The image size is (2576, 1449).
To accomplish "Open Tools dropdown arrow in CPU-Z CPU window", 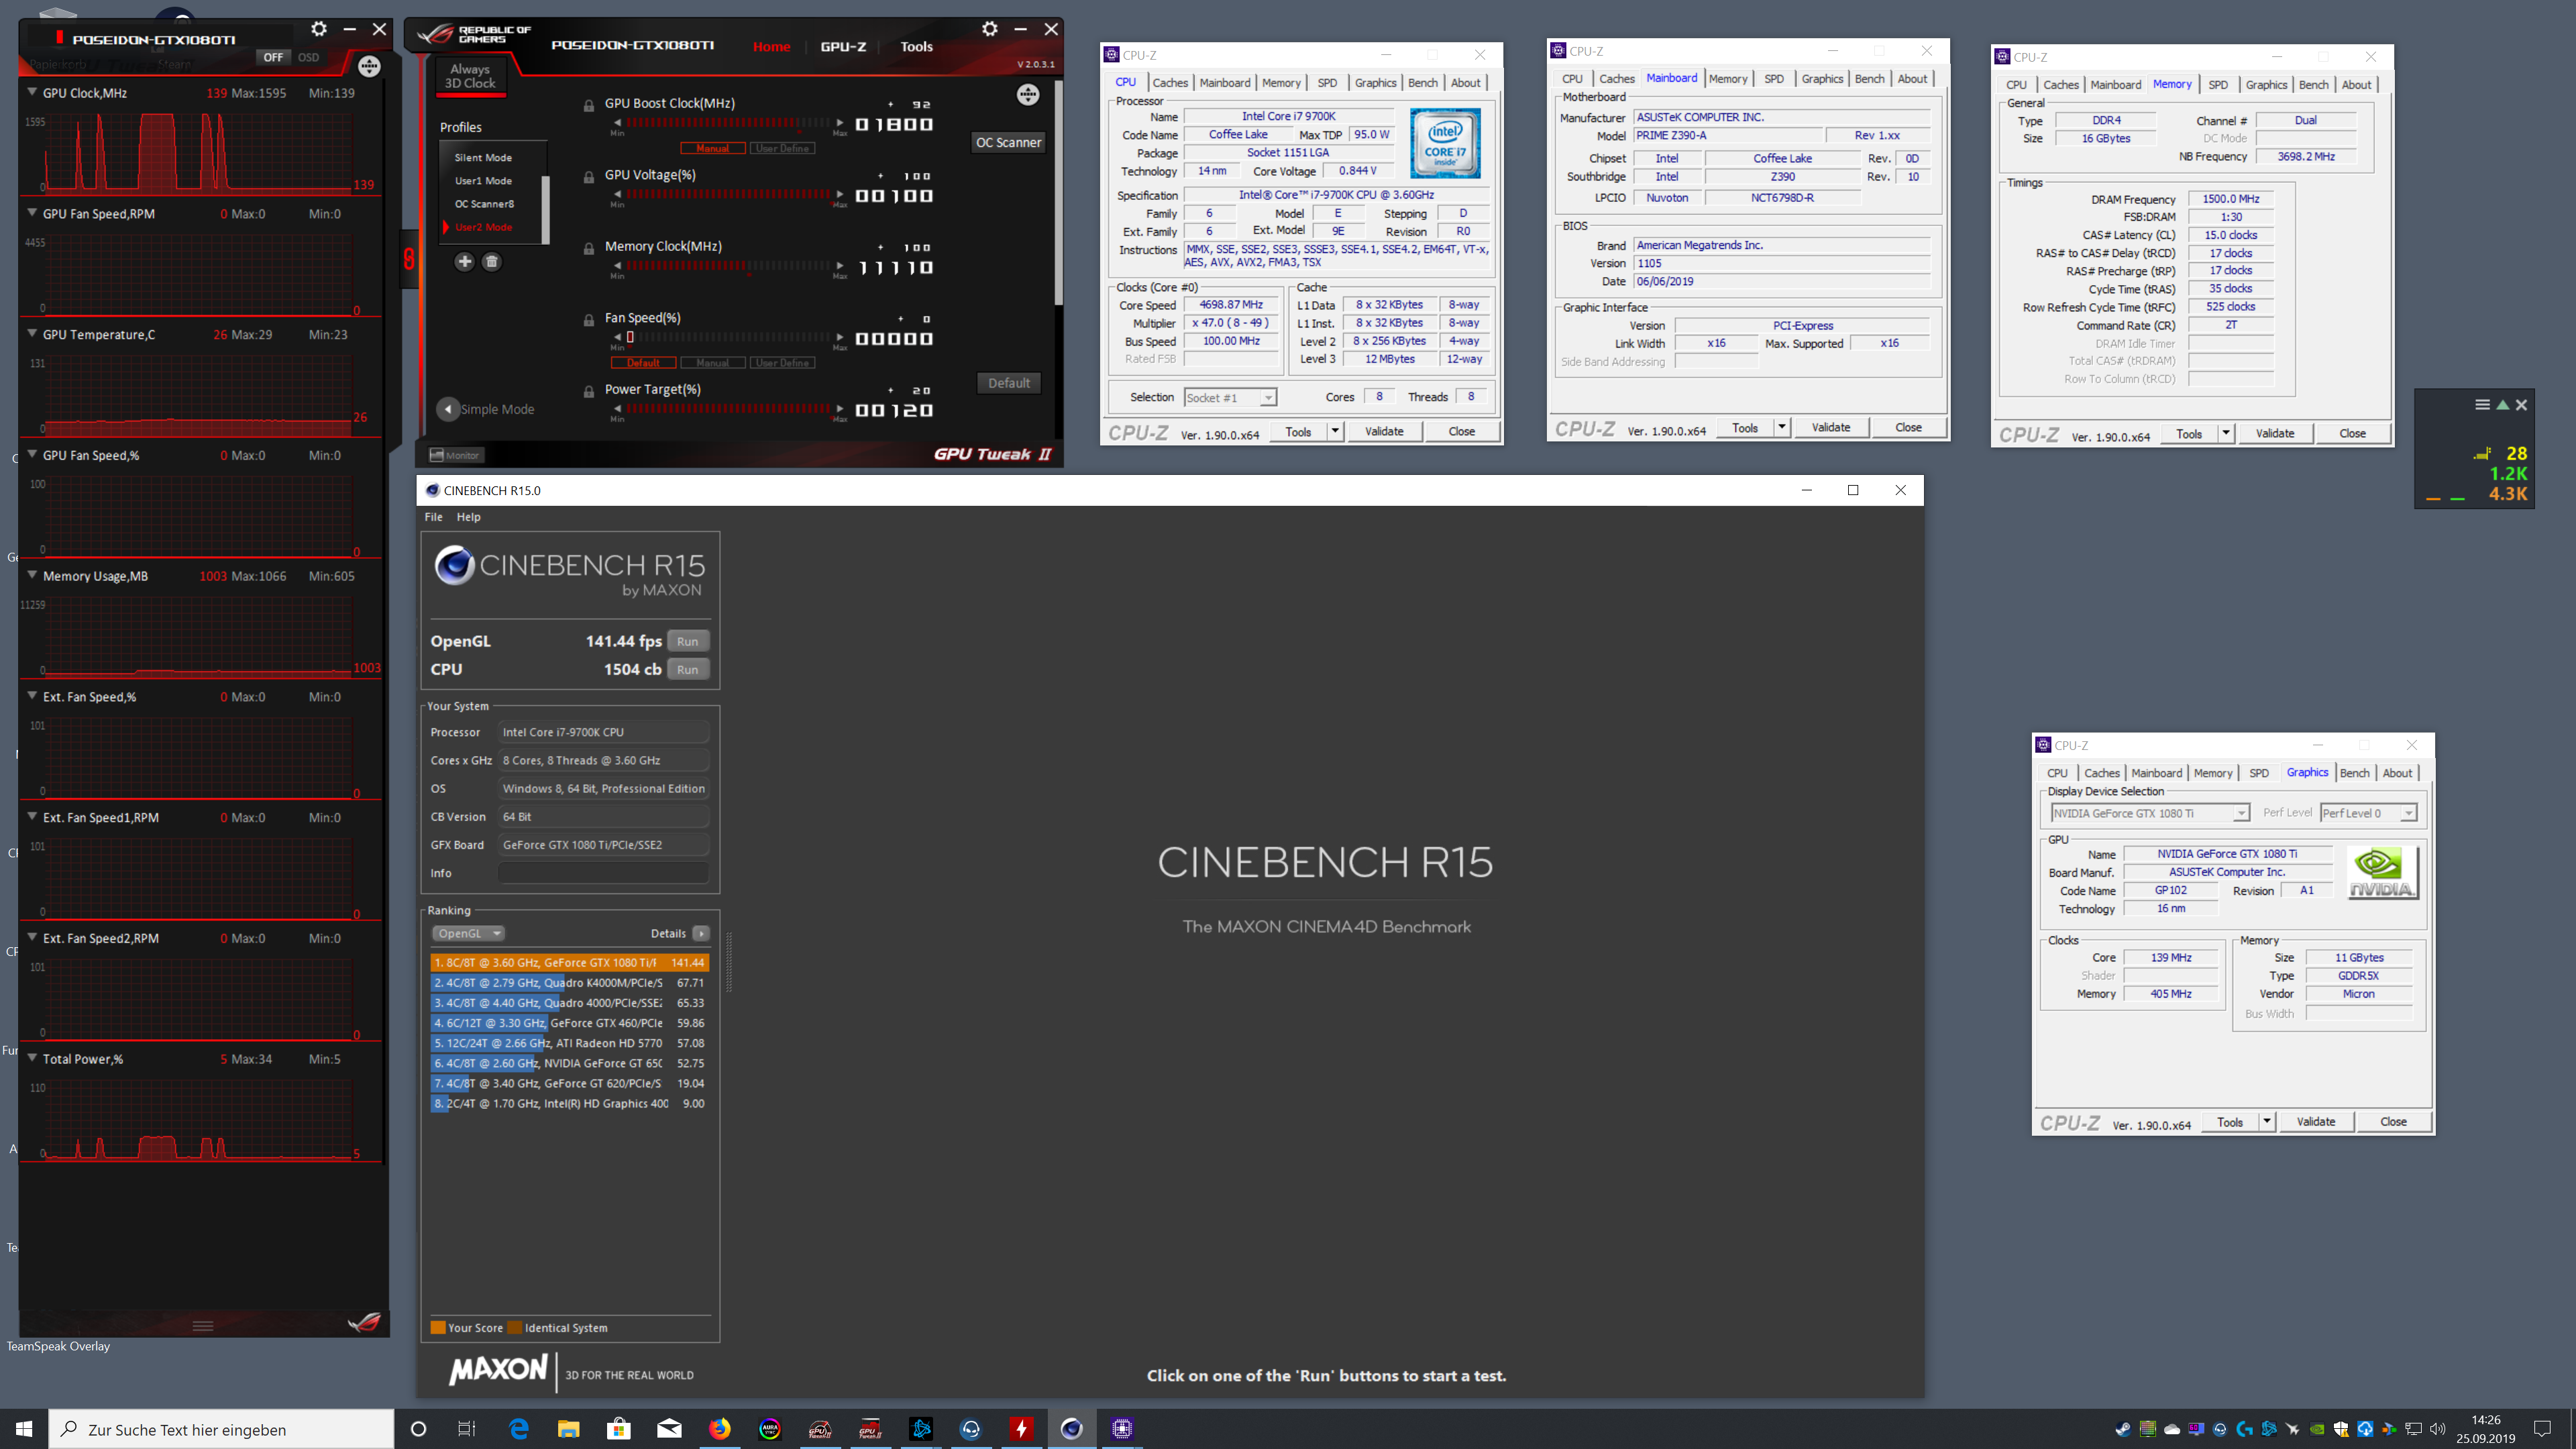I will (x=1334, y=431).
